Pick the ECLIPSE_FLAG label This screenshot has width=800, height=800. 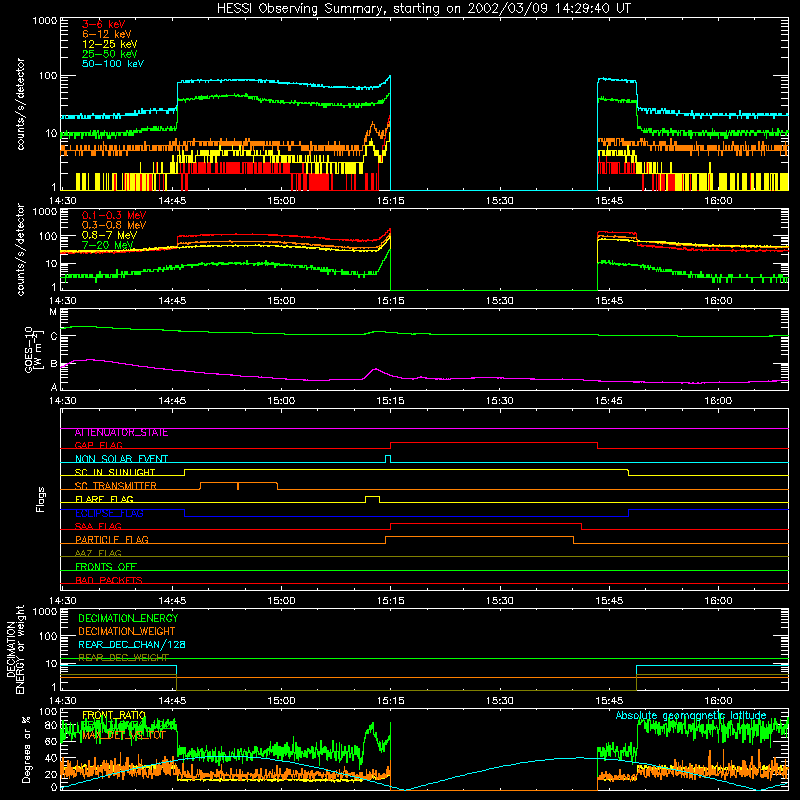click(109, 513)
